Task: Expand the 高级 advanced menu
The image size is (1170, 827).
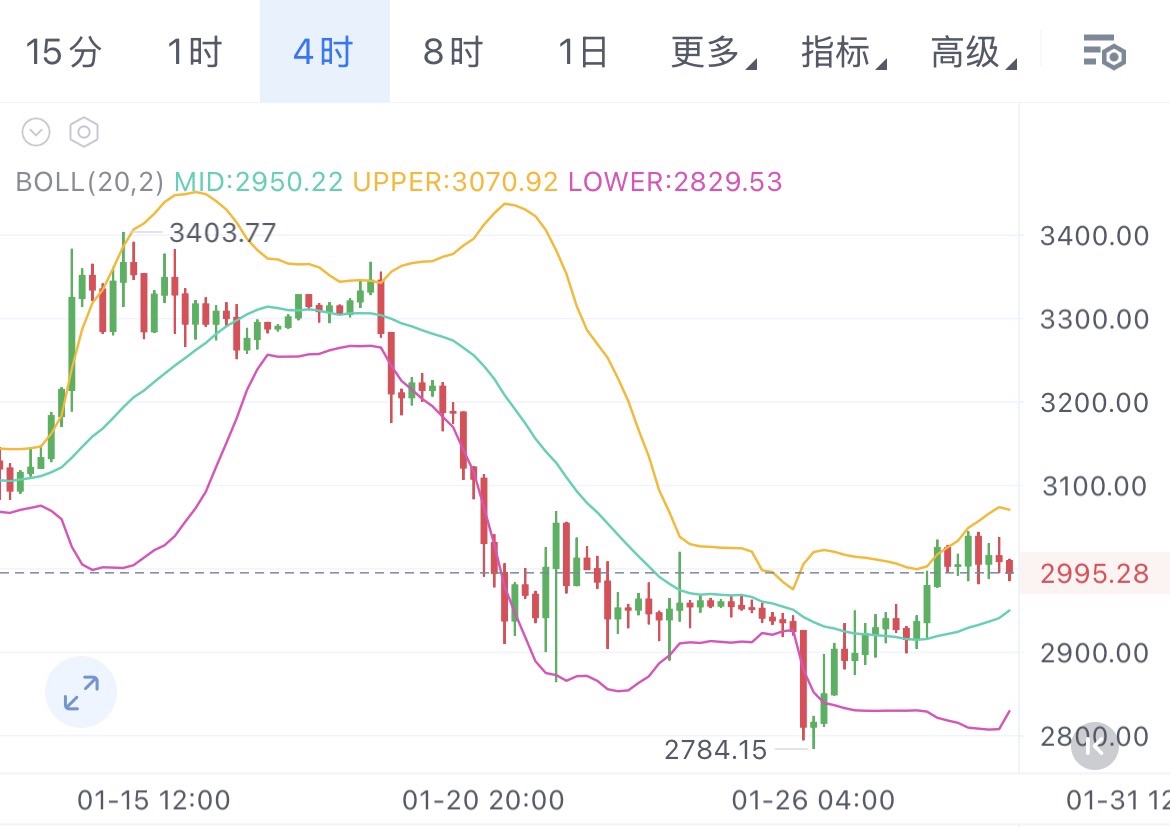Action: click(x=972, y=52)
